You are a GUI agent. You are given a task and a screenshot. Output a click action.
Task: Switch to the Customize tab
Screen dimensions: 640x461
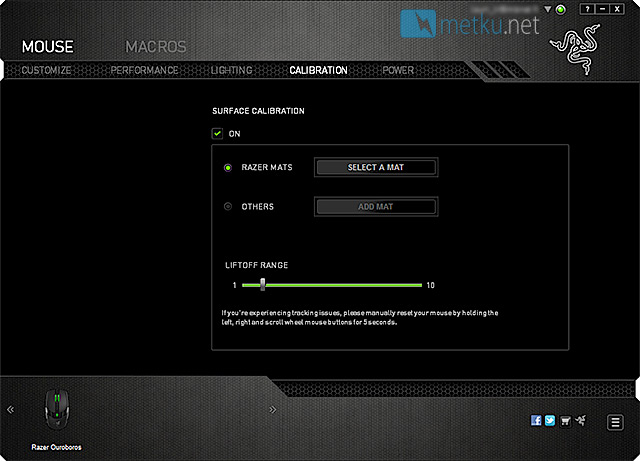tap(47, 70)
